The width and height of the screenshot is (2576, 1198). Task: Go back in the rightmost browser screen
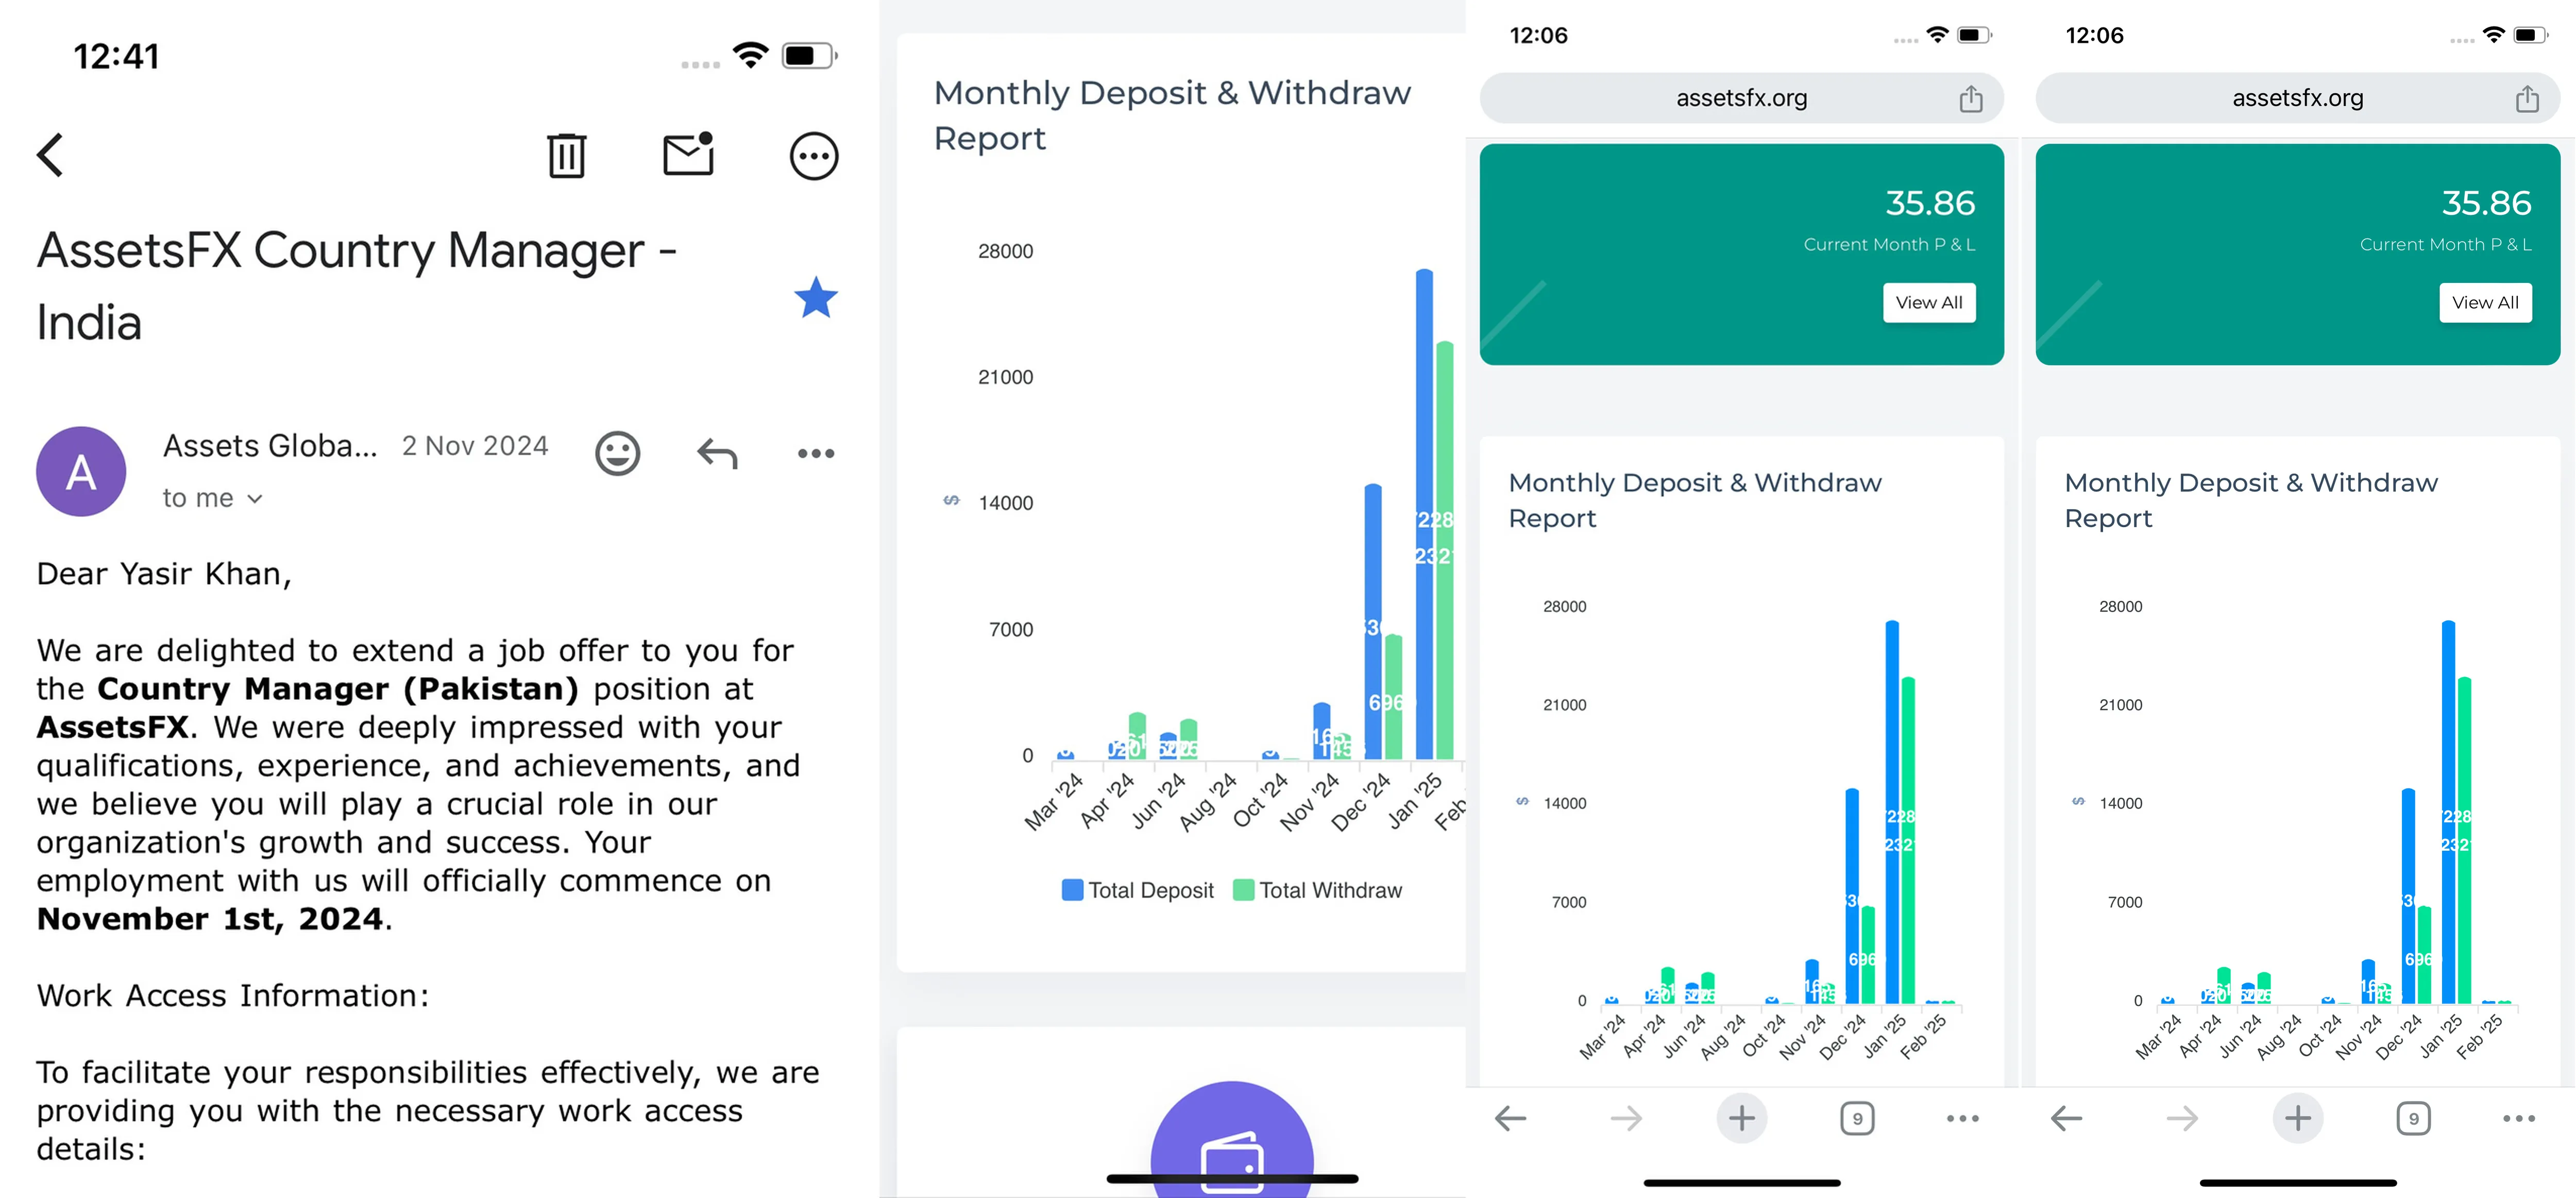(2066, 1118)
